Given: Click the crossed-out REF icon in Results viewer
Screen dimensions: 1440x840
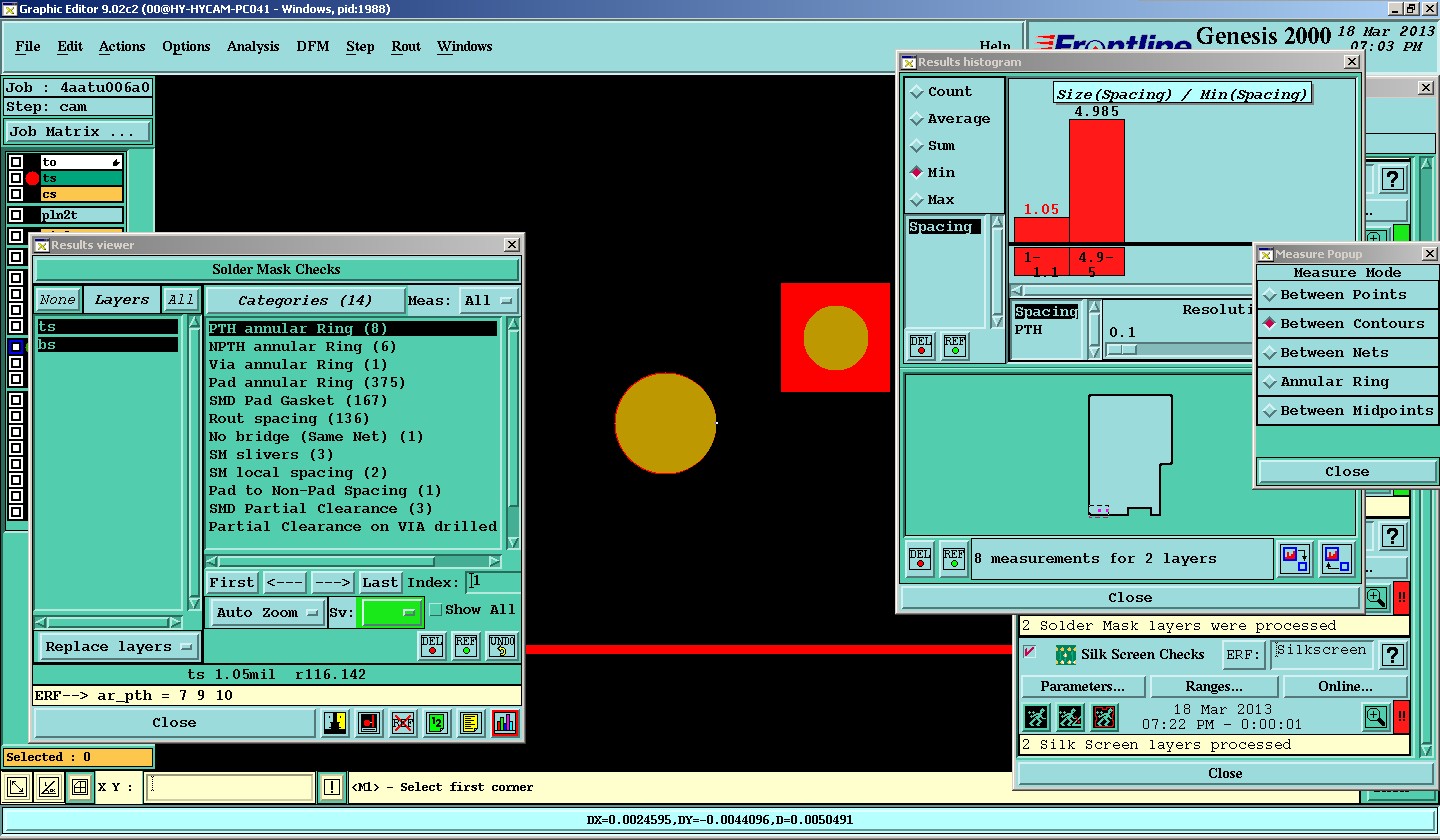Looking at the screenshot, I should [x=403, y=723].
